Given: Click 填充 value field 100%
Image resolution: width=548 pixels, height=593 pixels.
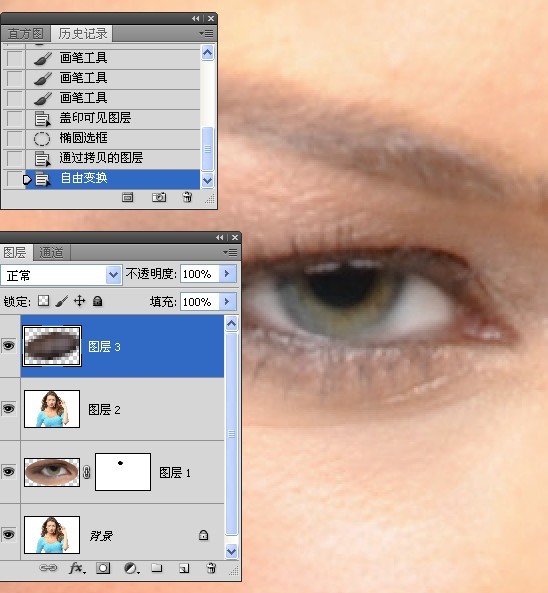Looking at the screenshot, I should [x=200, y=301].
